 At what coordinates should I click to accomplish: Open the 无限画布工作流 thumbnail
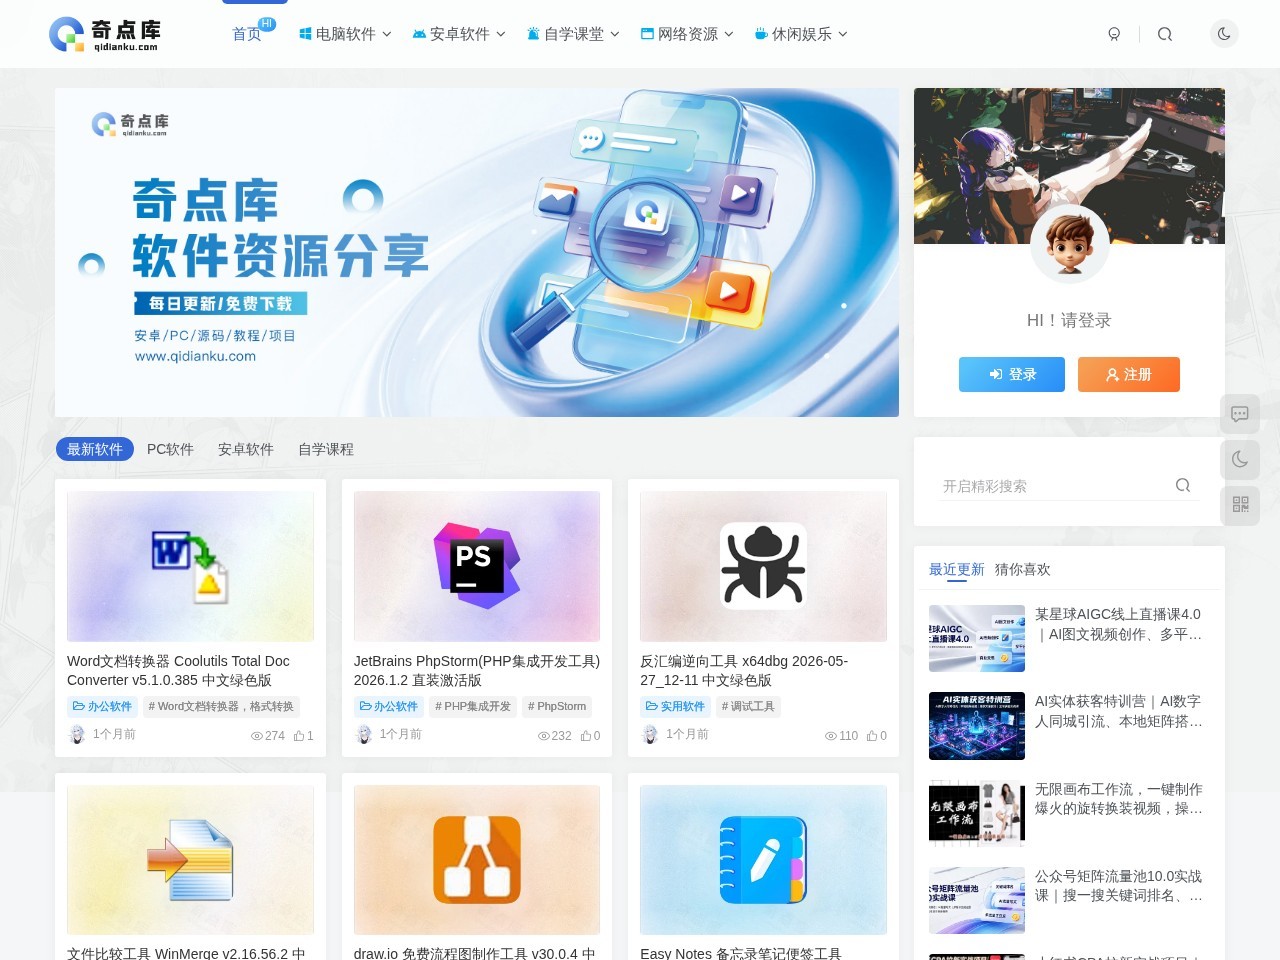coord(977,813)
